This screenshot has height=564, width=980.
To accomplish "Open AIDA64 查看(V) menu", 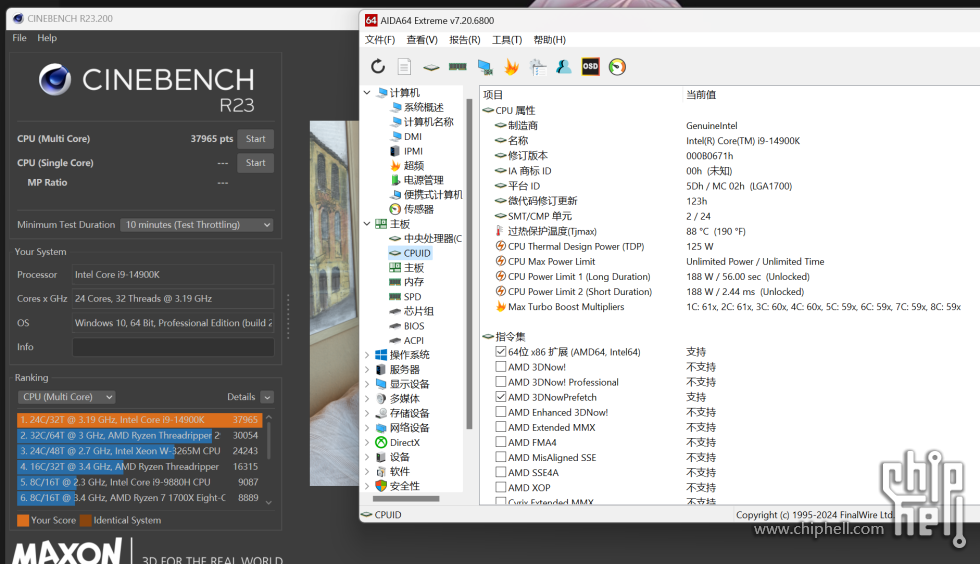I will point(422,40).
